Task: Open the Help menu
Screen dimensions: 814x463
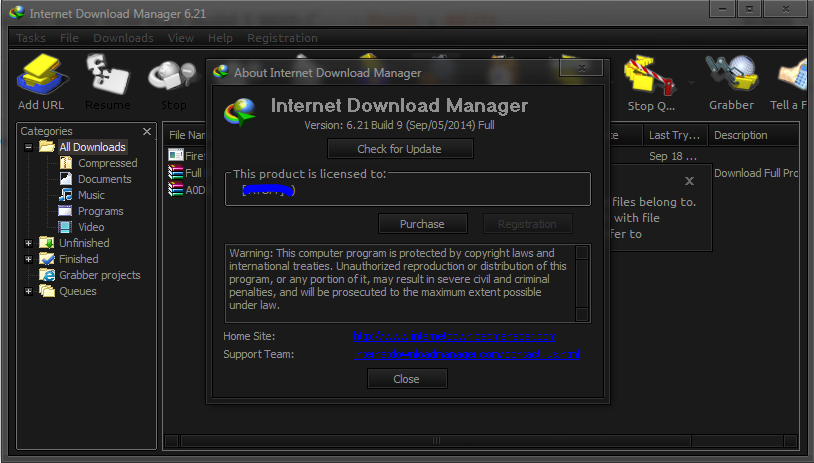Action: tap(220, 38)
